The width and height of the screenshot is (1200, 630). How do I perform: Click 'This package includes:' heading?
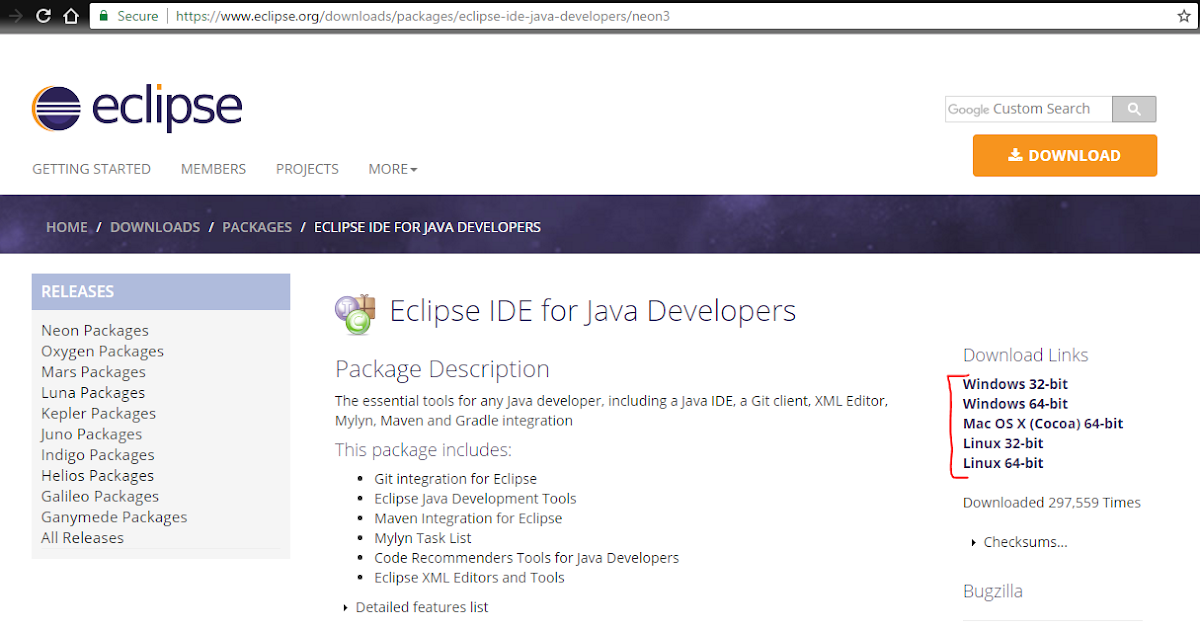coord(423,450)
